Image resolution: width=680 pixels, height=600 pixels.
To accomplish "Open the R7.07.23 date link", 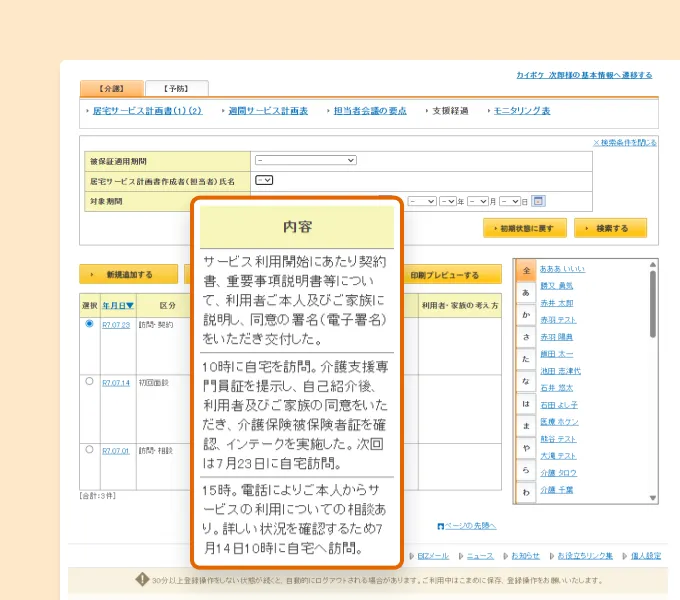I will click(116, 325).
